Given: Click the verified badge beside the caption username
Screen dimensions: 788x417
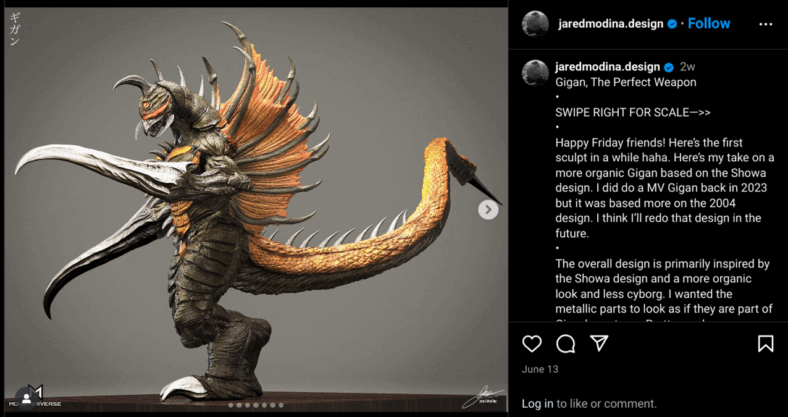Looking at the screenshot, I should tap(668, 67).
